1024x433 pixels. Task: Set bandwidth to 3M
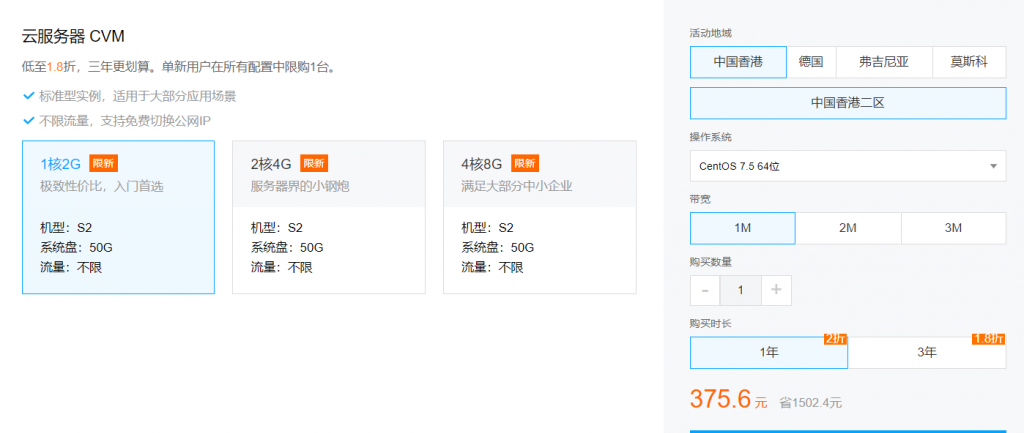953,228
